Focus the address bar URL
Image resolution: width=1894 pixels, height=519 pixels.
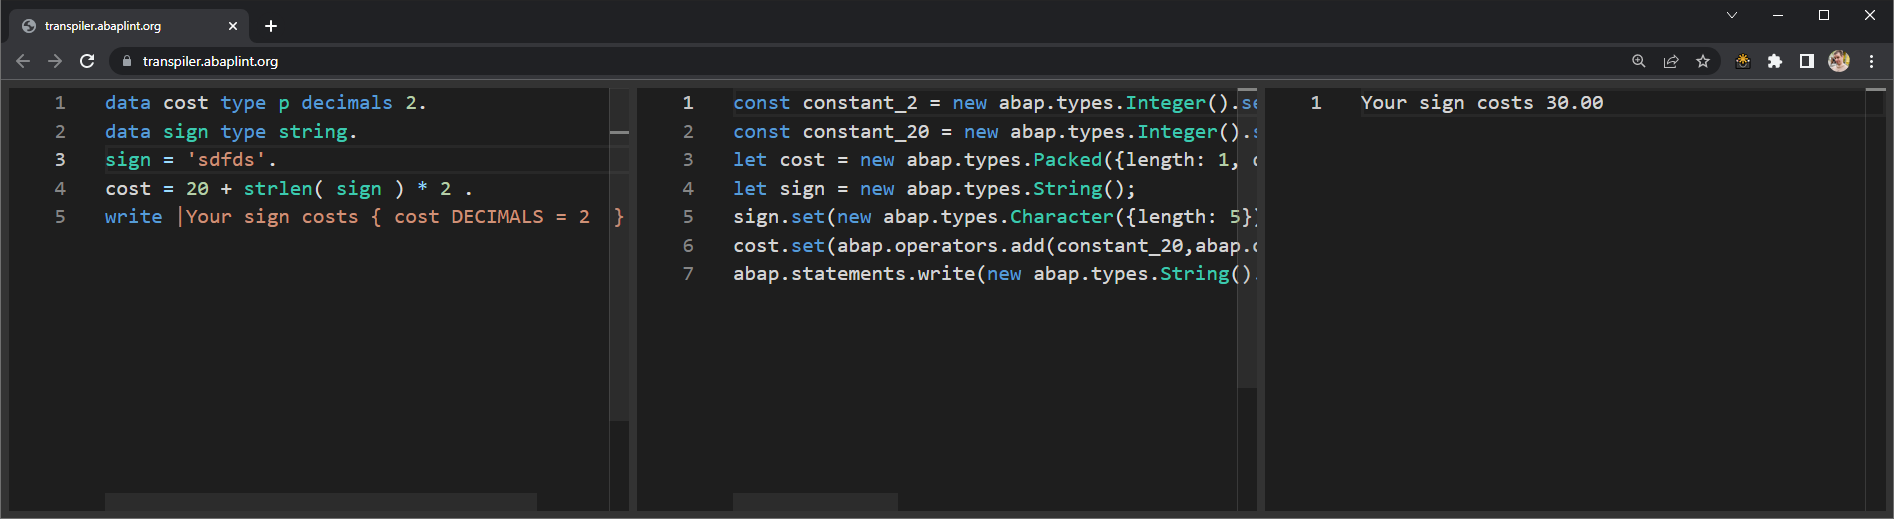pyautogui.click(x=210, y=61)
